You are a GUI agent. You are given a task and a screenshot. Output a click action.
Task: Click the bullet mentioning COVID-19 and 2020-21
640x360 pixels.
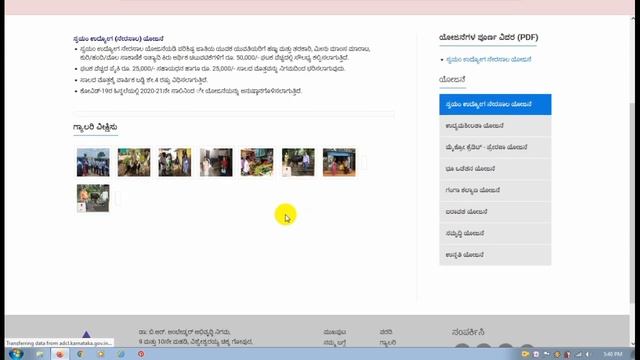click(x=191, y=91)
